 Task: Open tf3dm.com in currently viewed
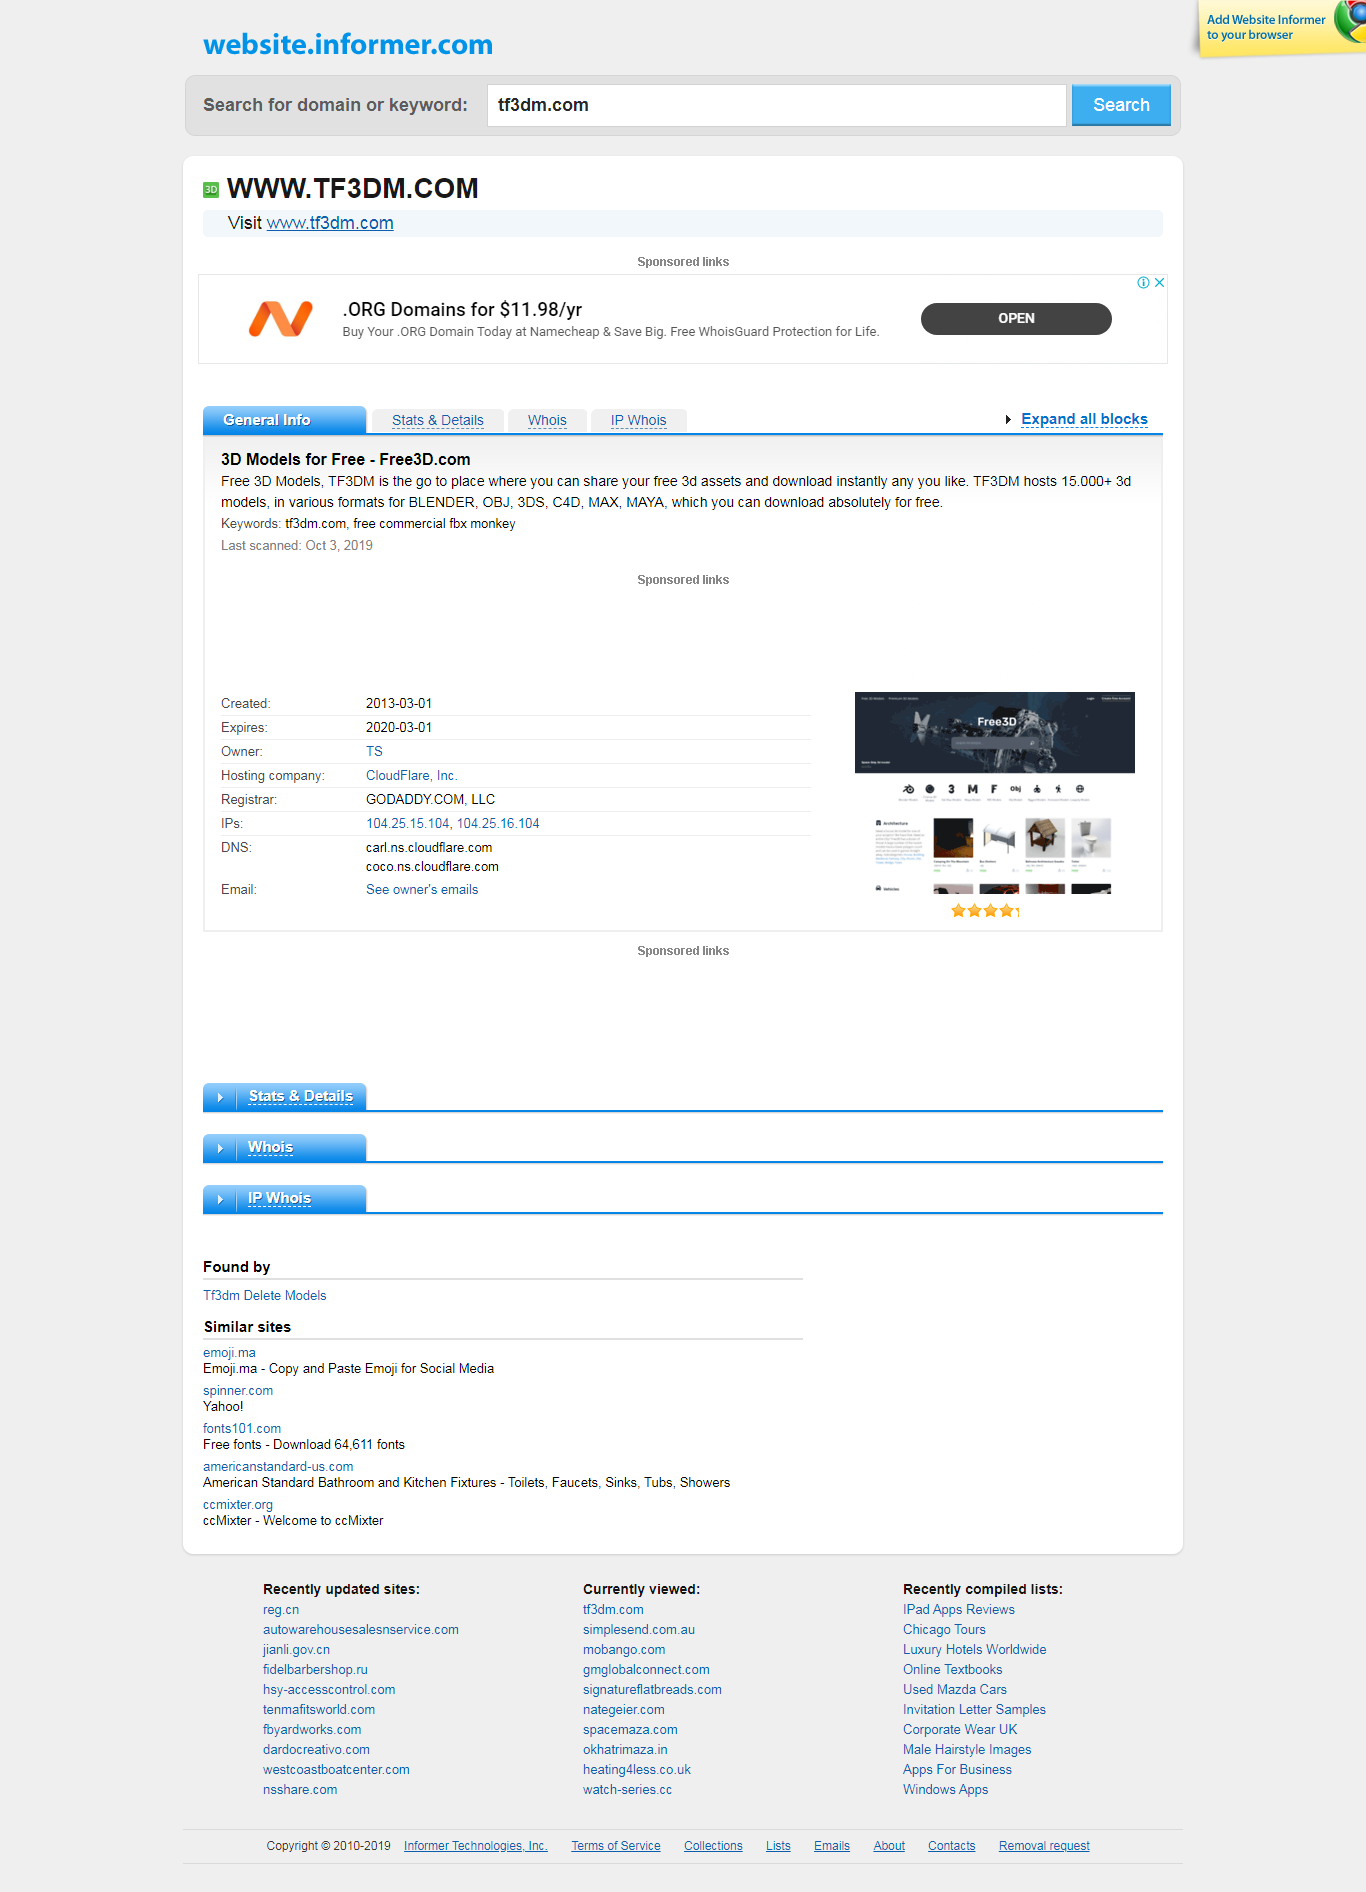coord(613,1610)
